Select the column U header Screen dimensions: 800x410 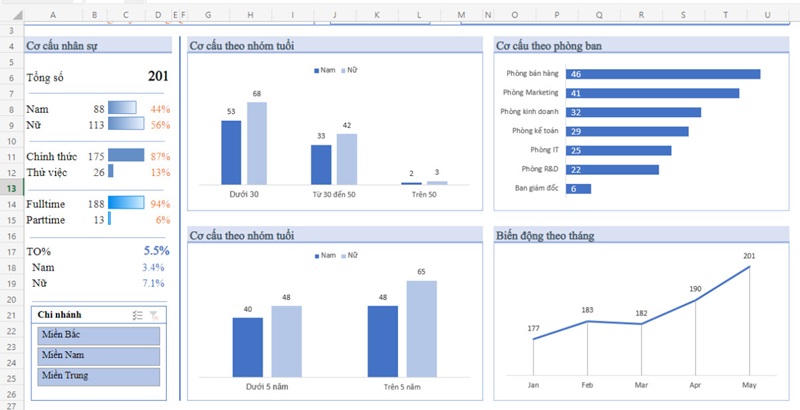[x=767, y=15]
